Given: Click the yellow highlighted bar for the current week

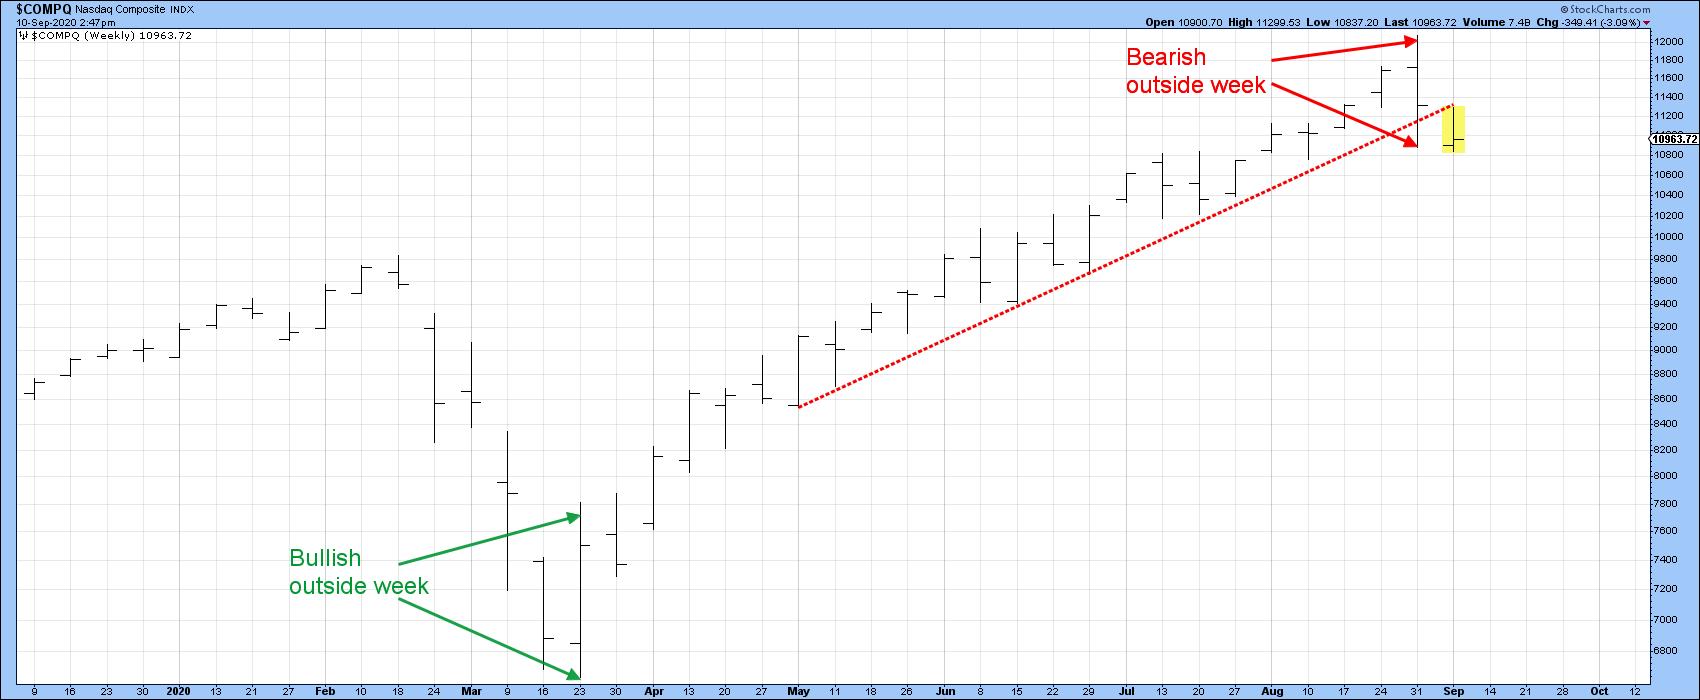Looking at the screenshot, I should click(1453, 129).
